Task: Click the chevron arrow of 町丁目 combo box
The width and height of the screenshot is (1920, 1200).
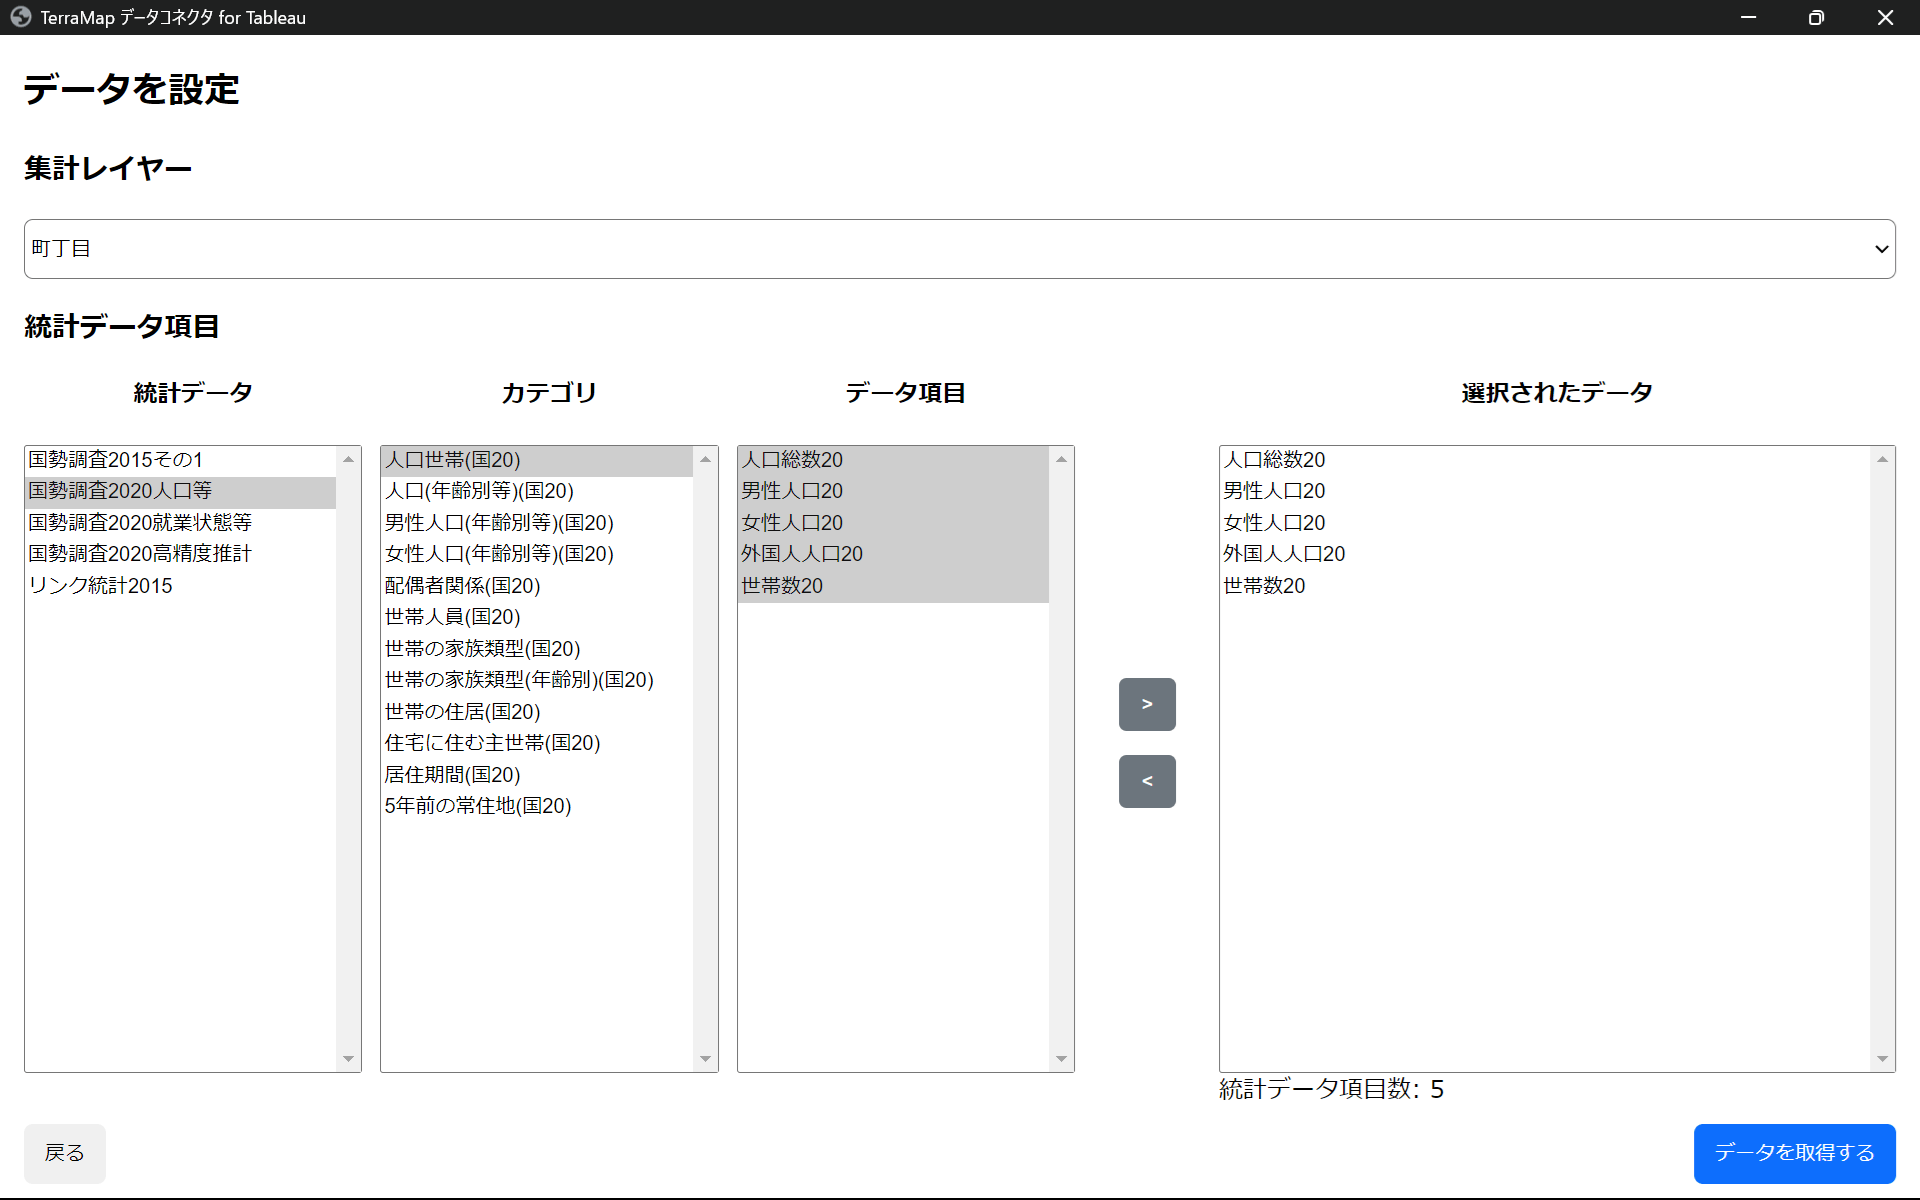Action: 1881,249
